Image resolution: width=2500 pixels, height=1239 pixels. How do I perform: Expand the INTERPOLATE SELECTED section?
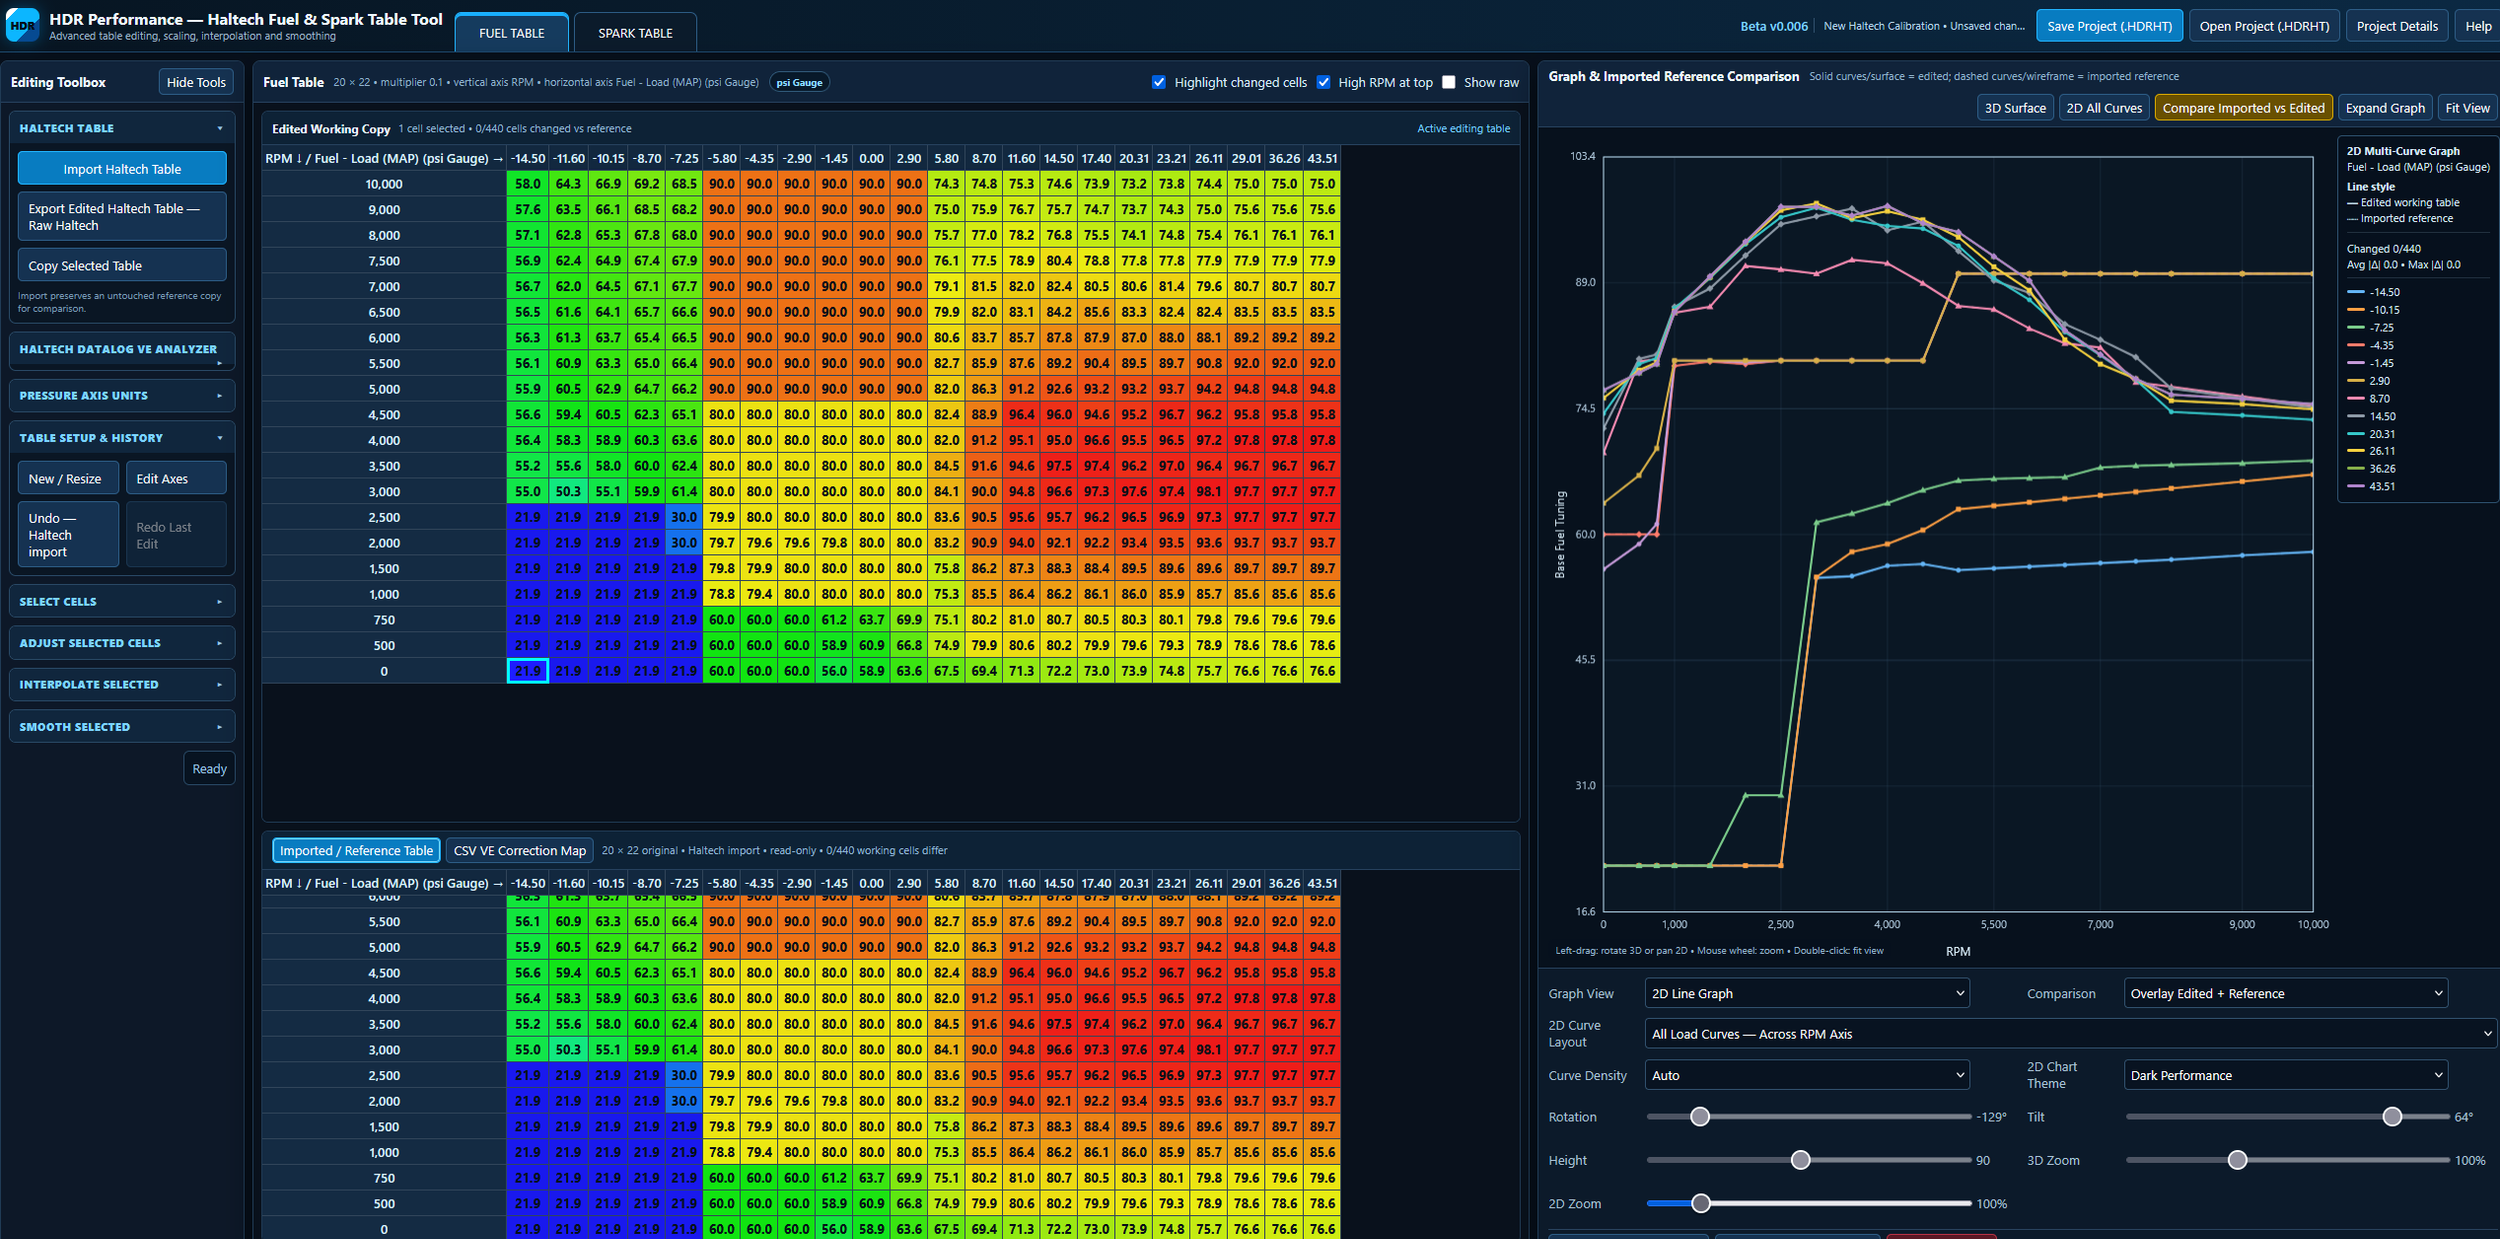click(x=122, y=685)
